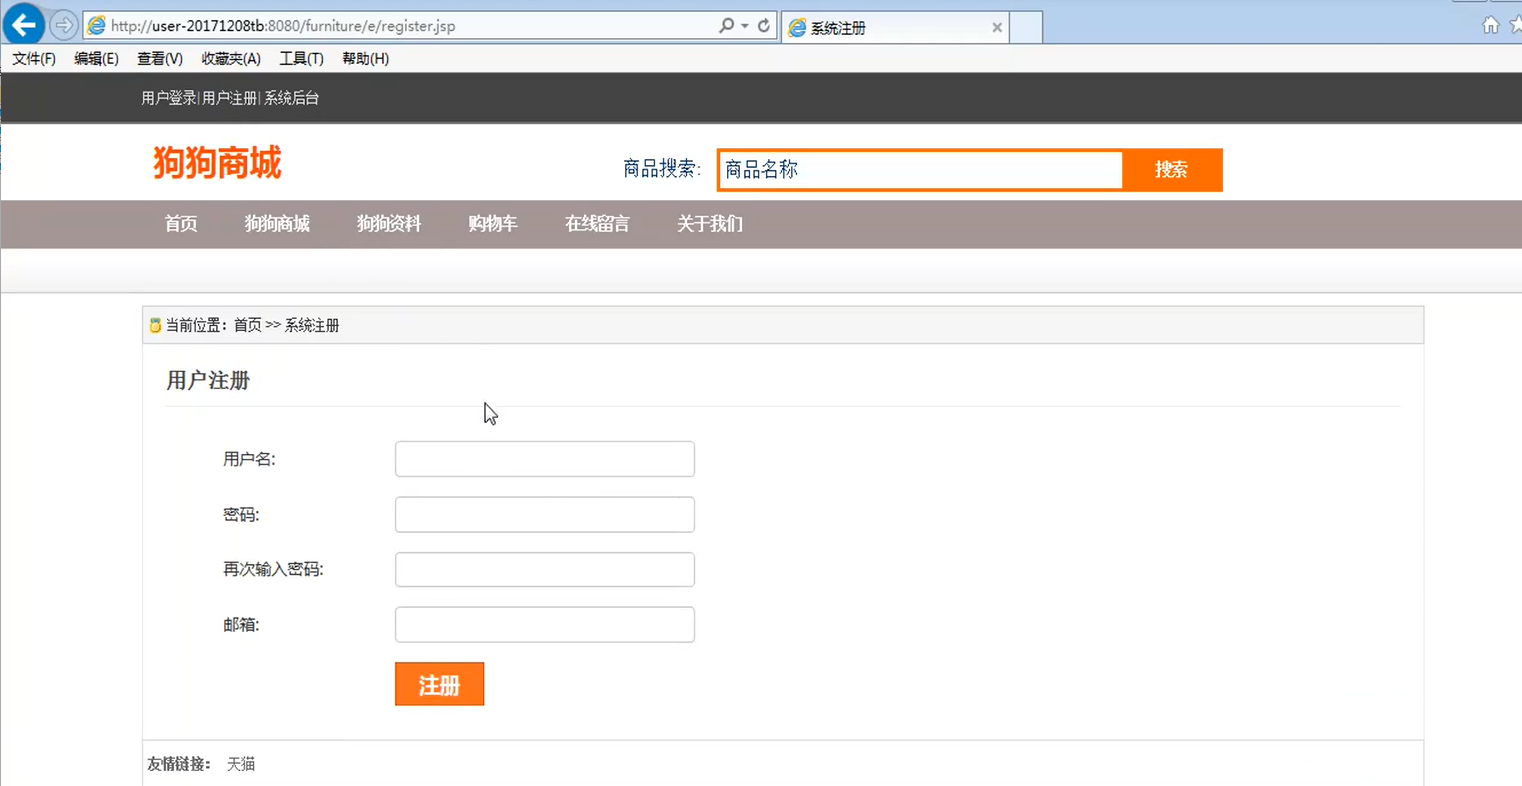Click the 商品搜索: label
Screen dimensions: 1522x786
tap(662, 169)
